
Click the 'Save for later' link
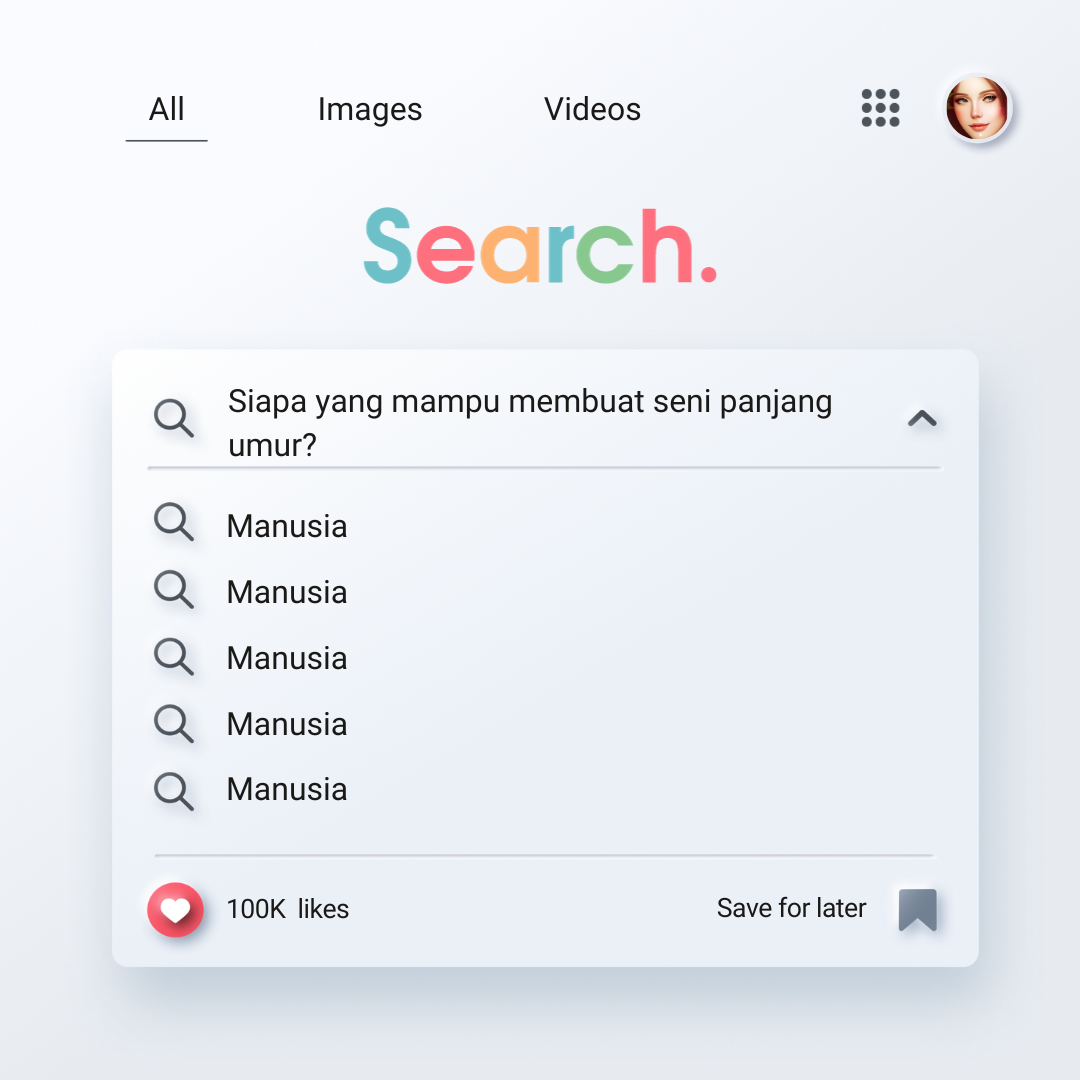click(x=791, y=908)
